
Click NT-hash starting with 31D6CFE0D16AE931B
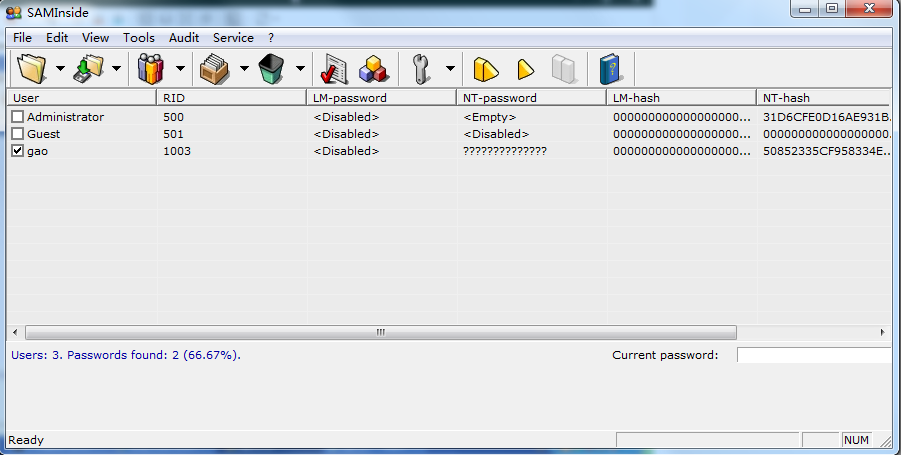(827, 117)
